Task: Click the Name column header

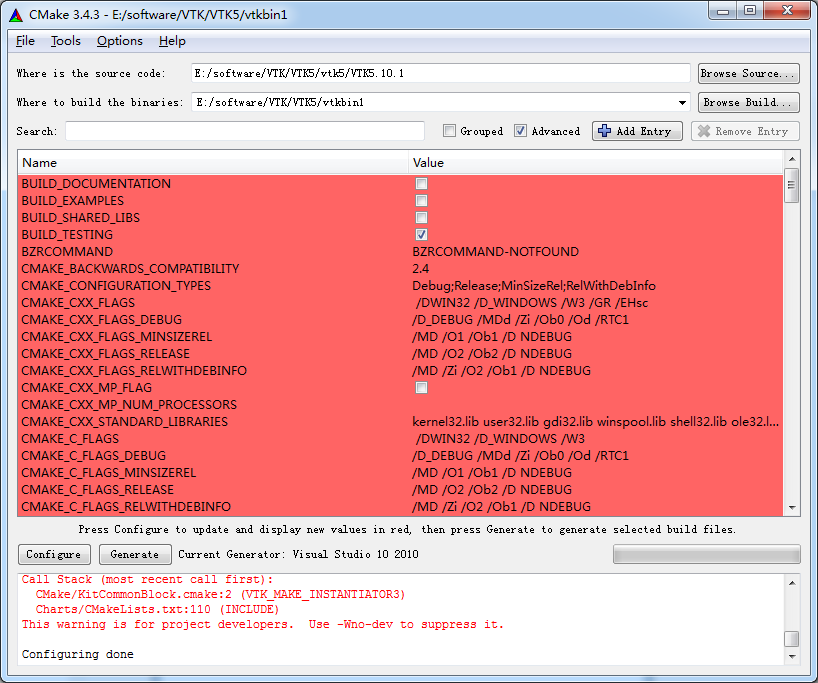Action: pos(213,163)
